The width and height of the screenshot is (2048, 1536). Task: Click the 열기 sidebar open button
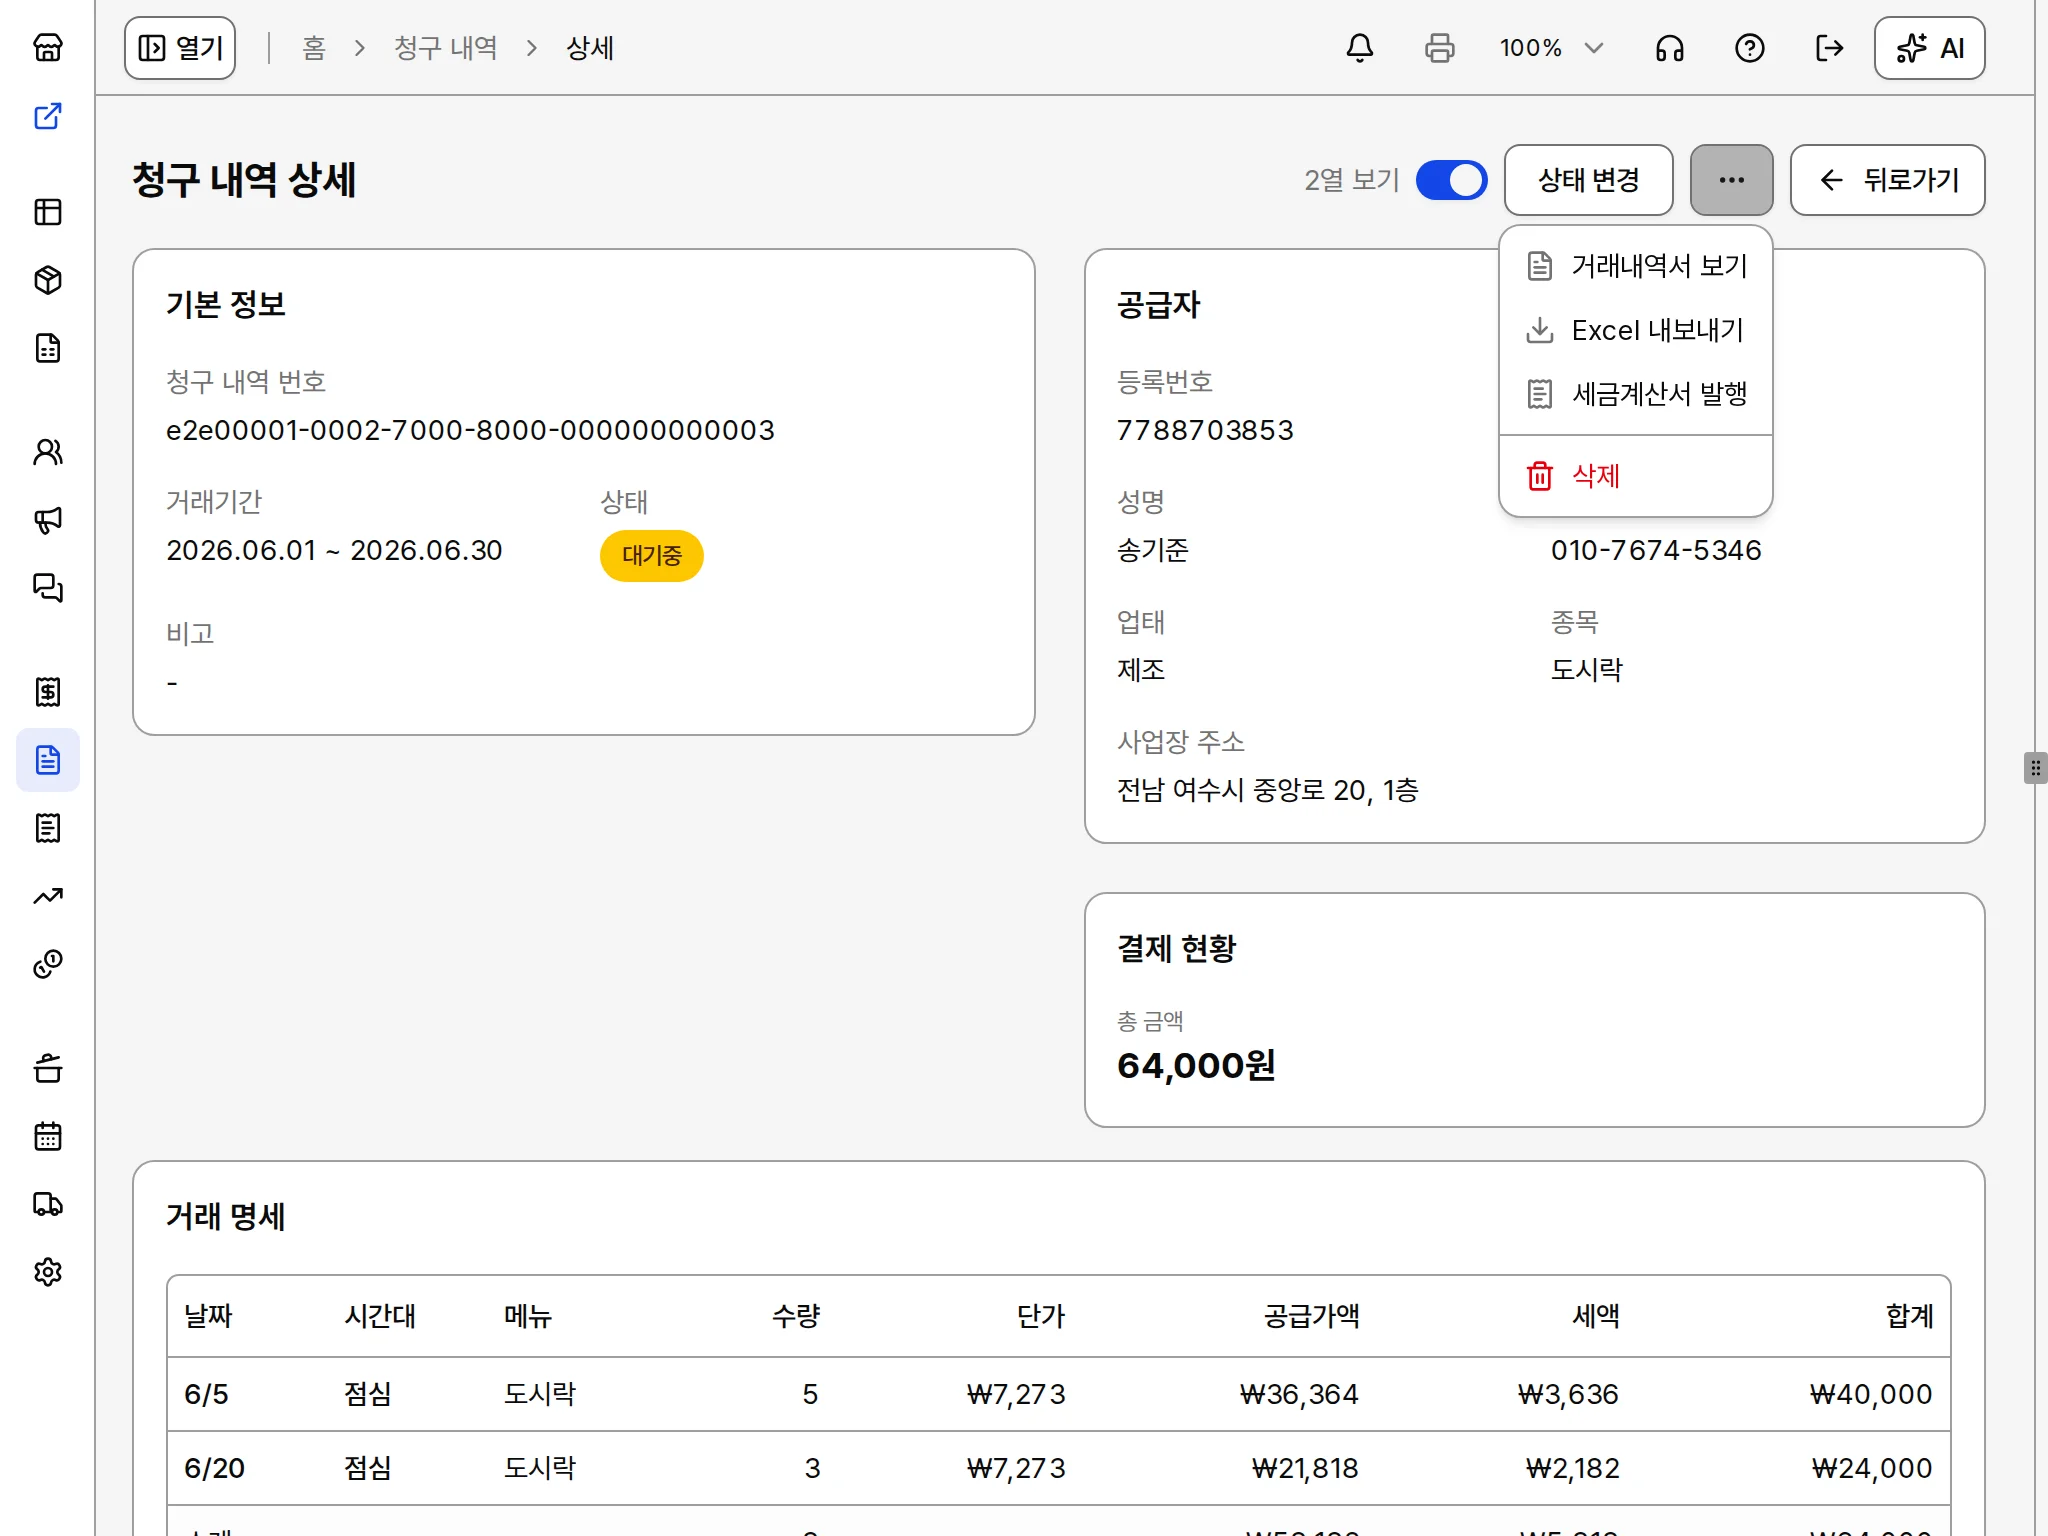point(180,48)
